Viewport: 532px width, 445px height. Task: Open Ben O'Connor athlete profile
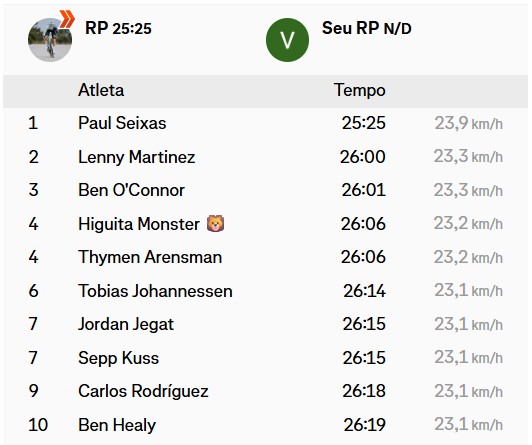[131, 190]
